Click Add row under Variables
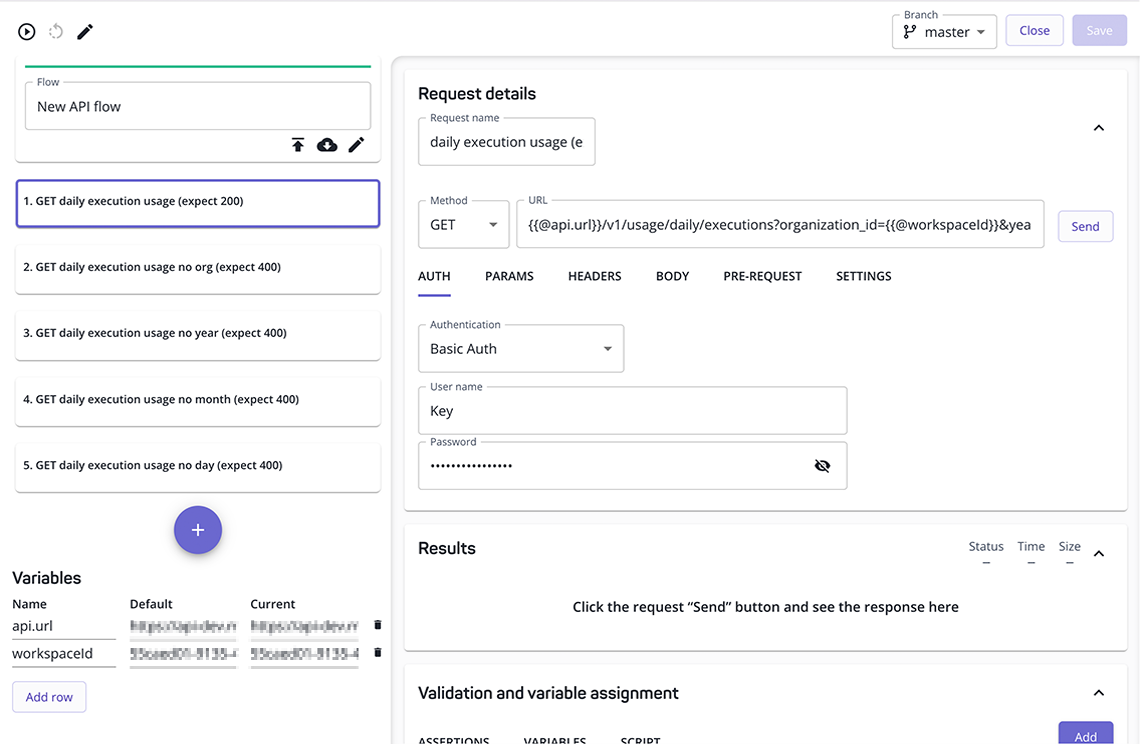This screenshot has height=744, width=1140. (48, 697)
